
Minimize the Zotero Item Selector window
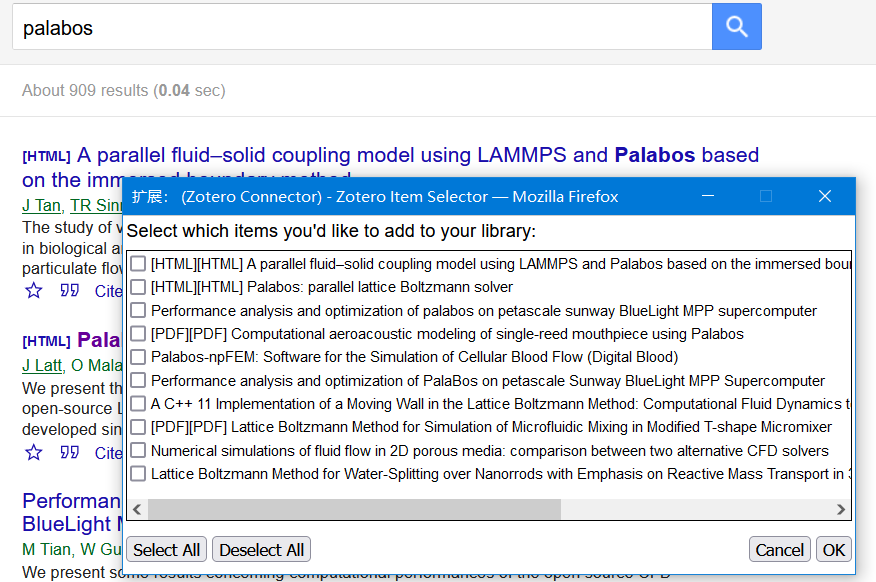click(708, 196)
